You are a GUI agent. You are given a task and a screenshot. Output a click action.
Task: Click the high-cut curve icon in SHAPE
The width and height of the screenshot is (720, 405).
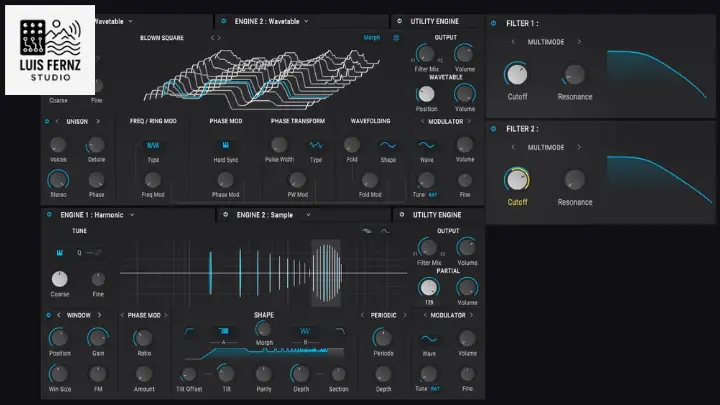(x=340, y=331)
